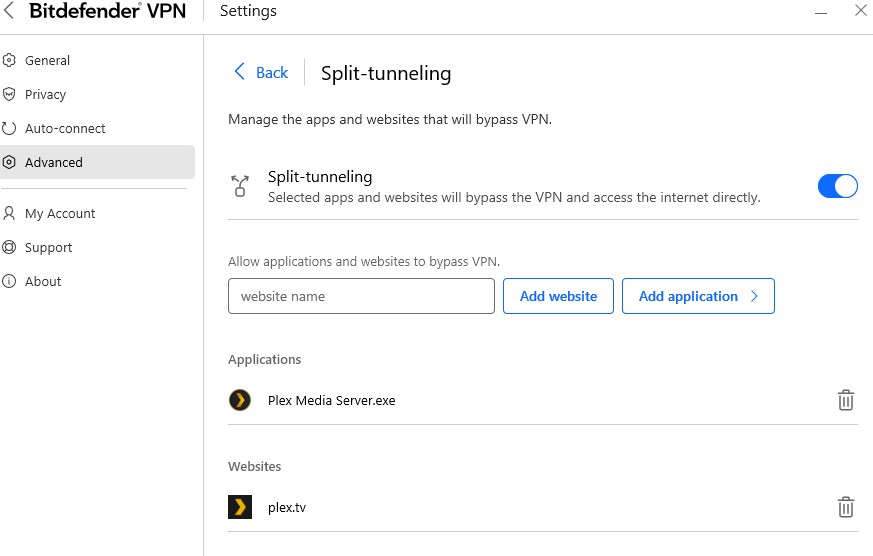Expand the Add application chevron

click(755, 296)
